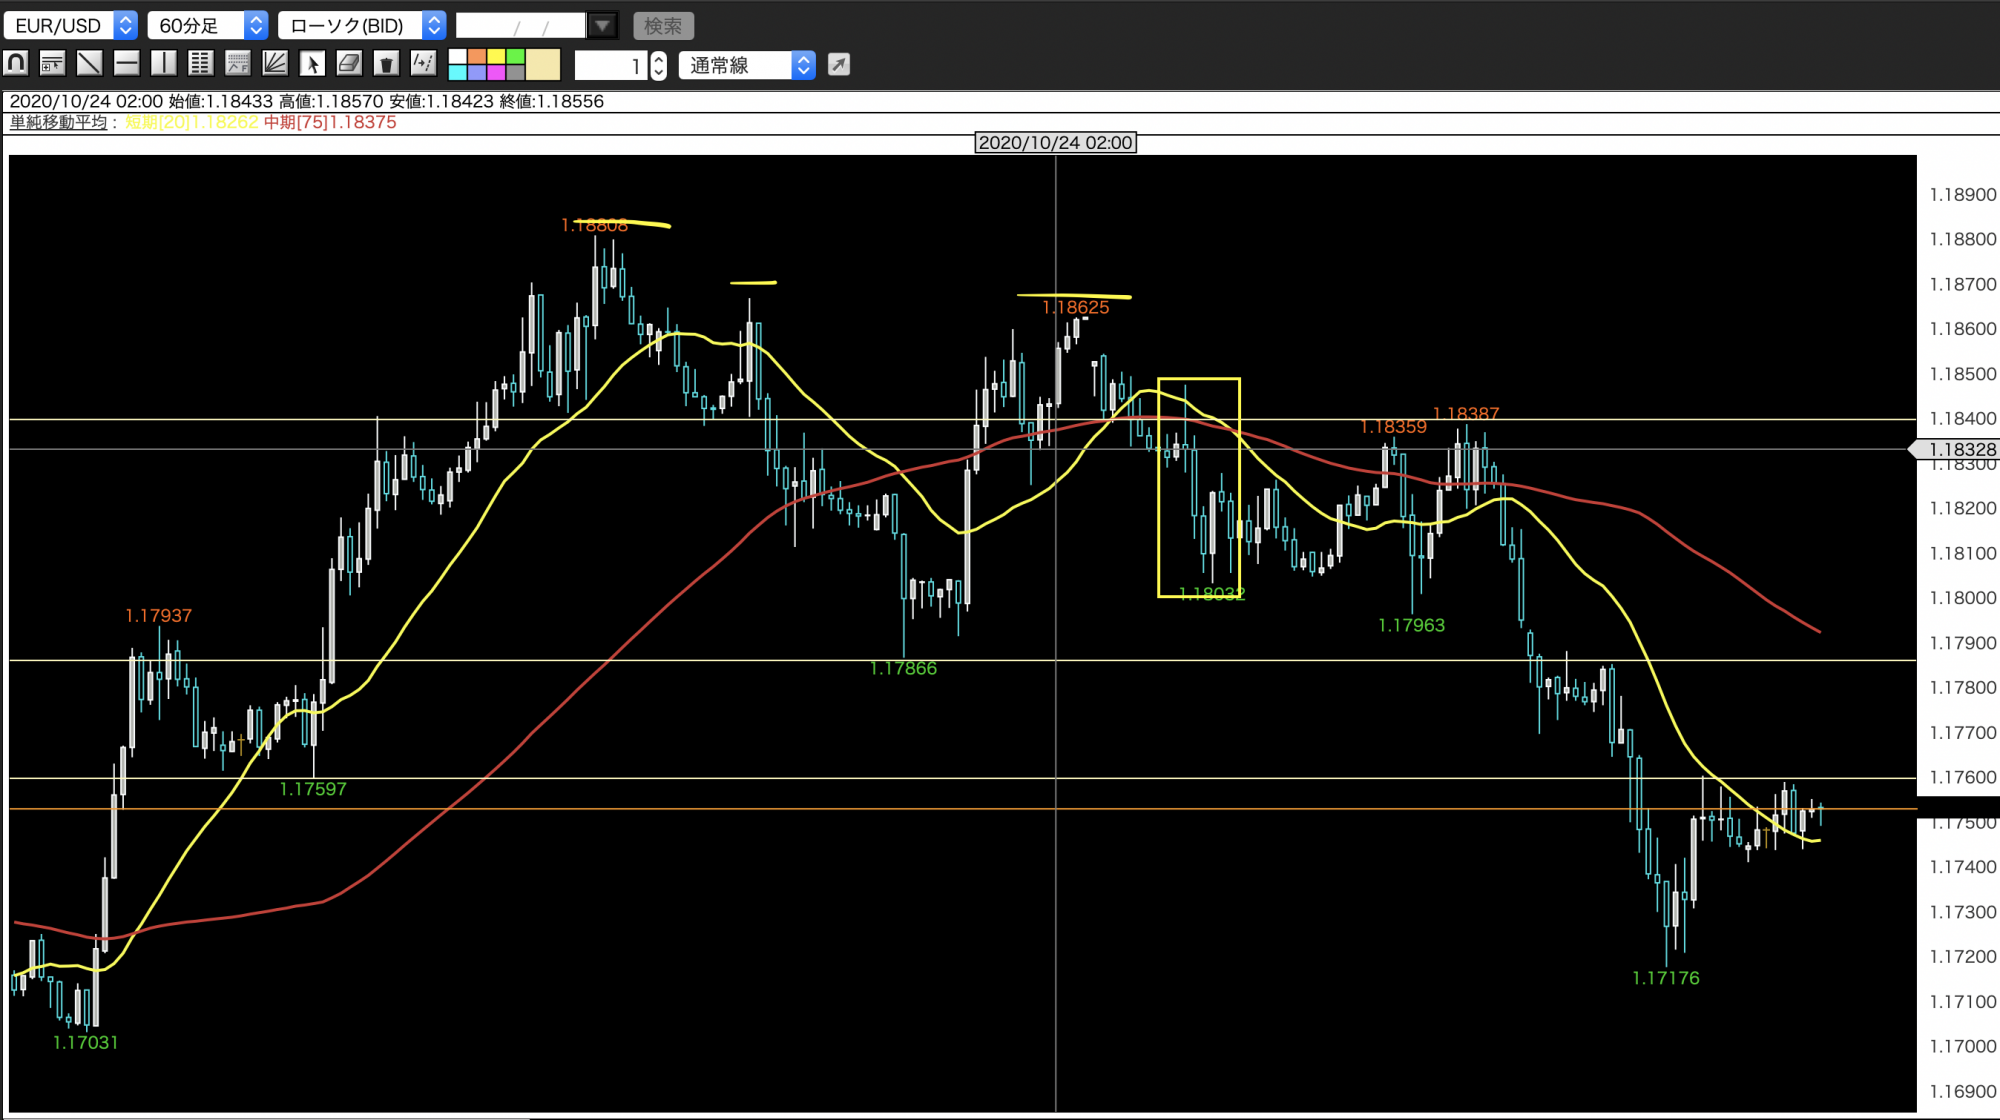This screenshot has height=1120, width=2000.
Task: Pick the cyan color swatch
Action: (x=457, y=72)
